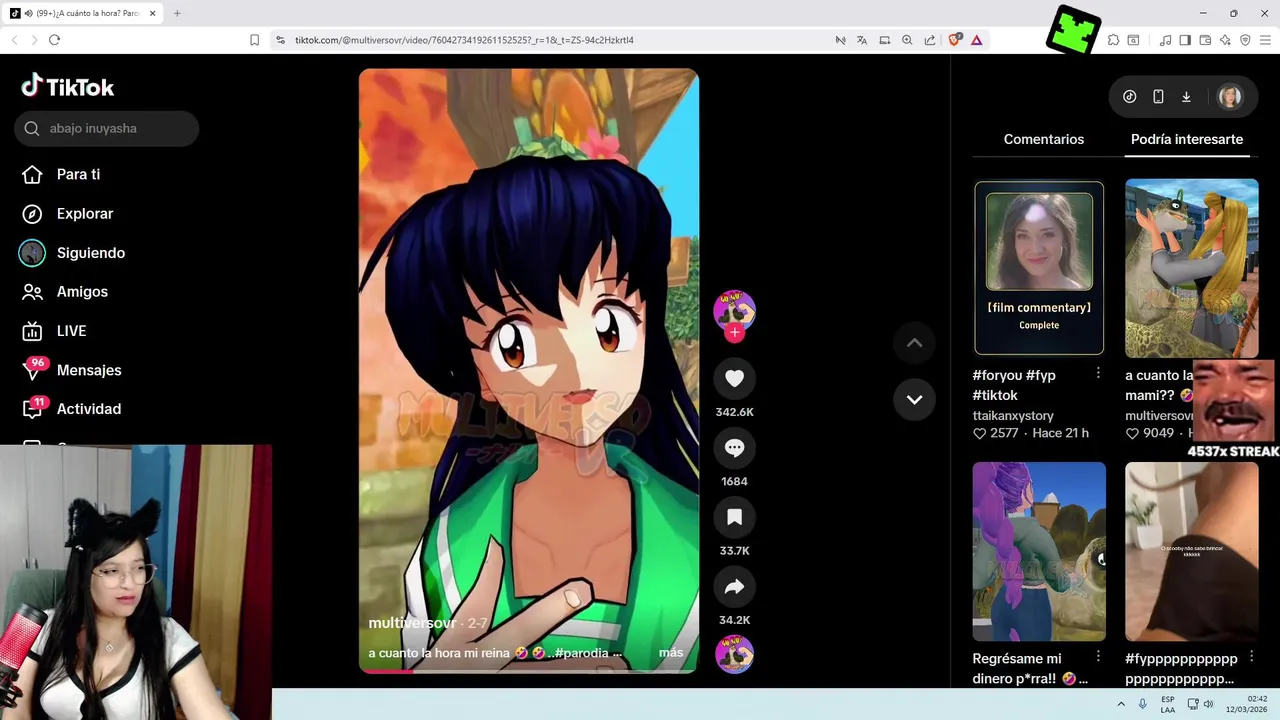Open Explorar section
Screen dimensions: 1280x720
click(x=70, y=213)
